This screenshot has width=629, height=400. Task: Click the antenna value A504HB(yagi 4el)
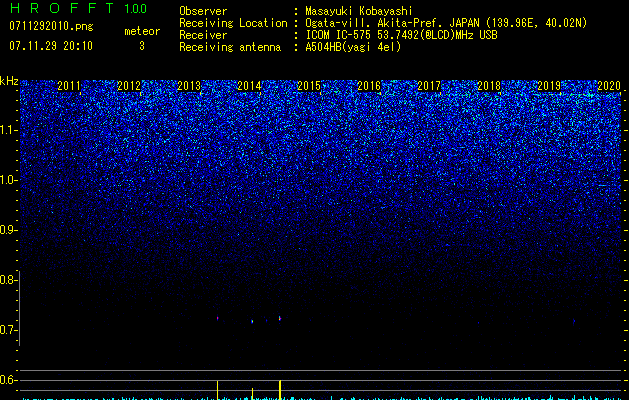[x=353, y=47]
